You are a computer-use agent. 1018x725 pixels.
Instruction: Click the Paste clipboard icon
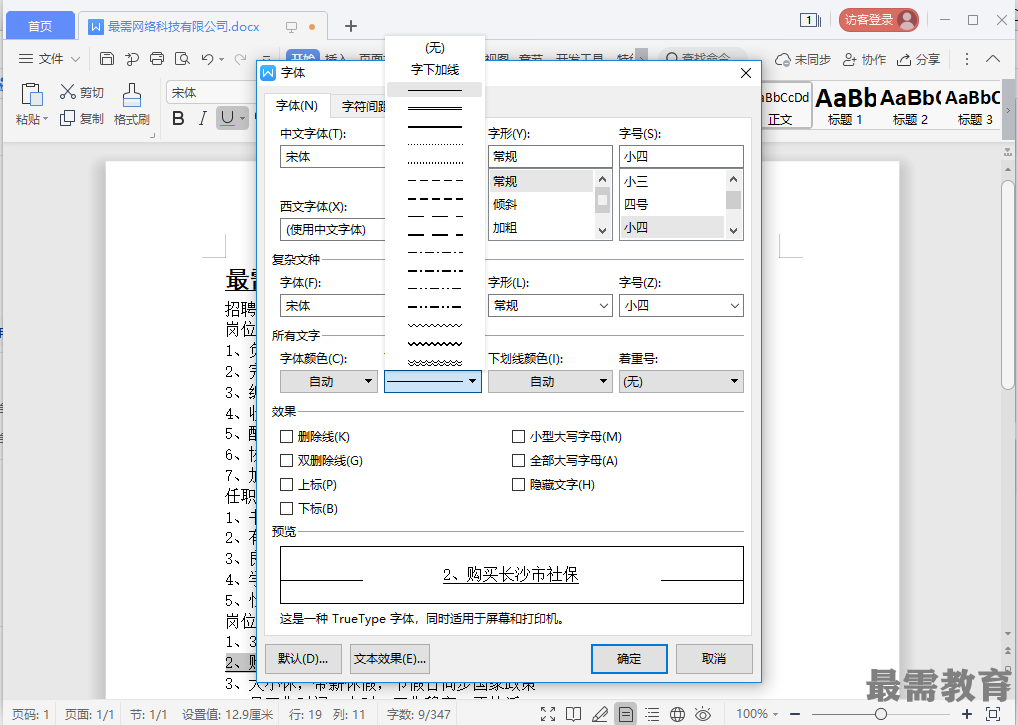[32, 95]
